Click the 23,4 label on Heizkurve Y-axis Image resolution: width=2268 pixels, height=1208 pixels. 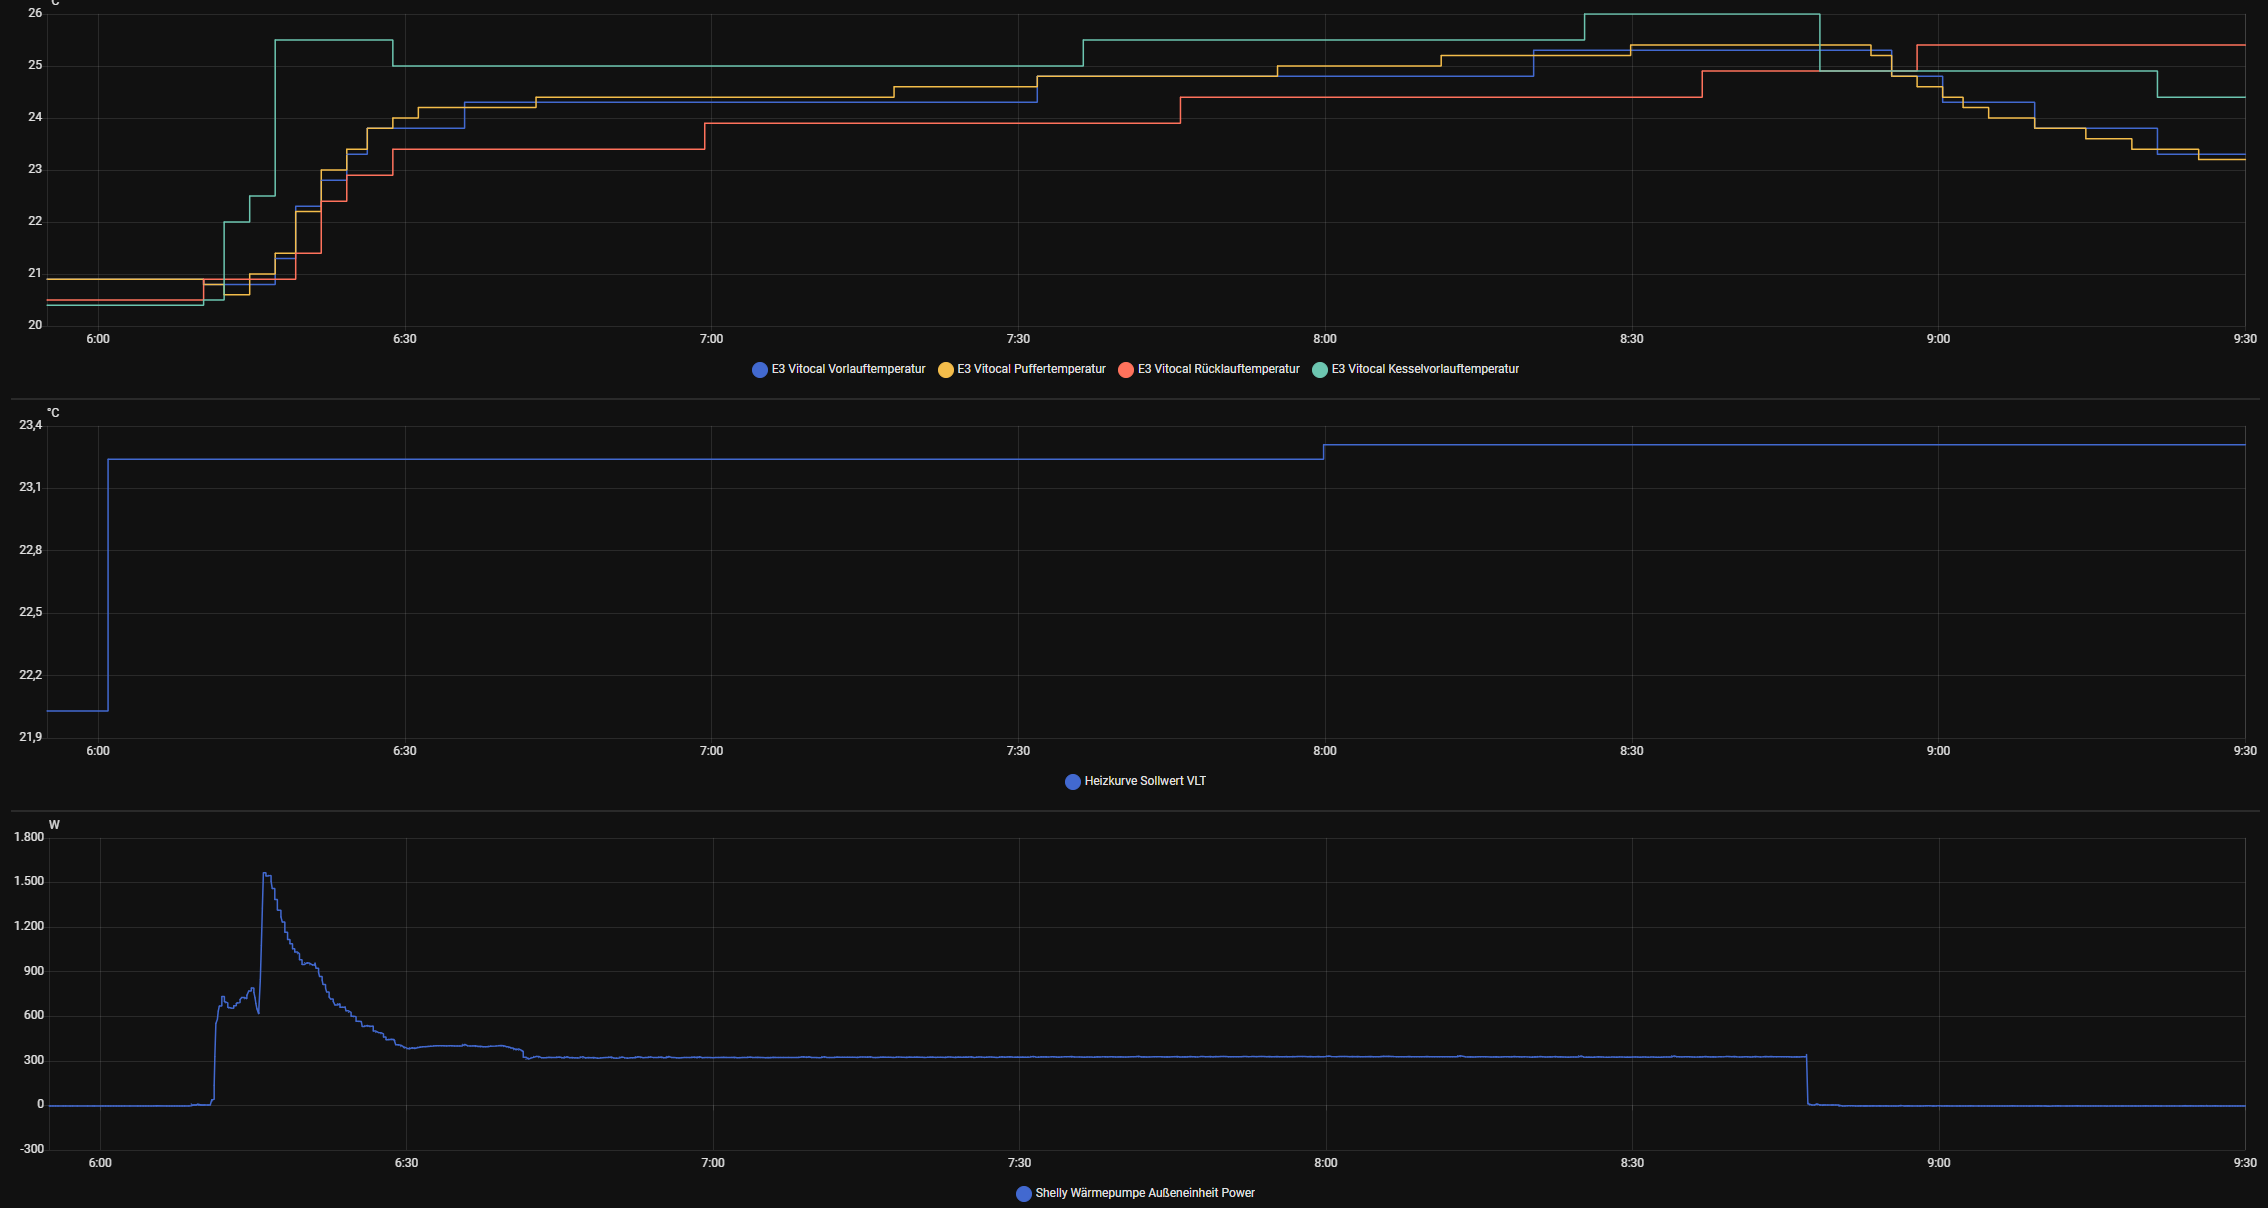click(x=31, y=426)
